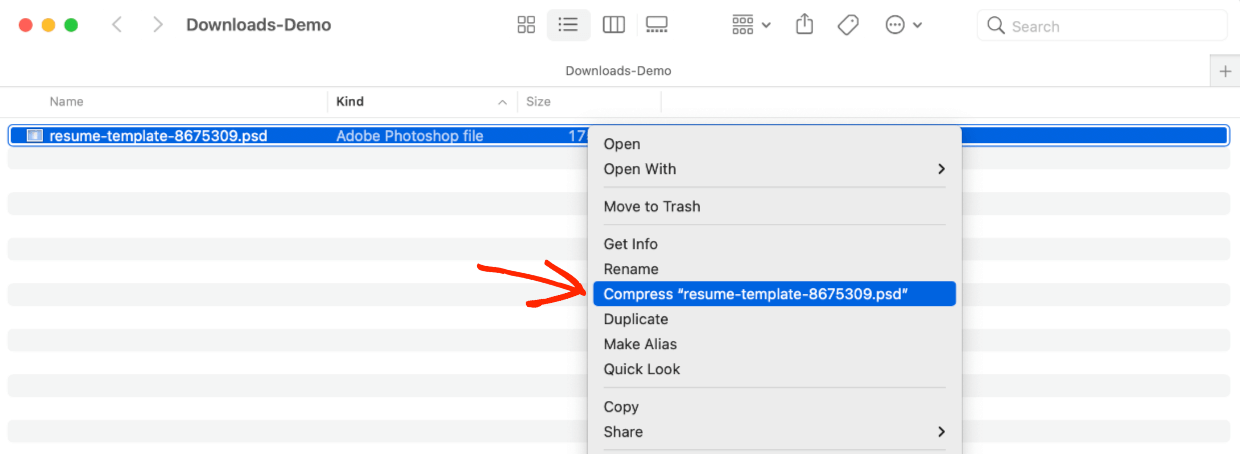
Task: Open the Group By dropdown
Action: click(x=751, y=25)
